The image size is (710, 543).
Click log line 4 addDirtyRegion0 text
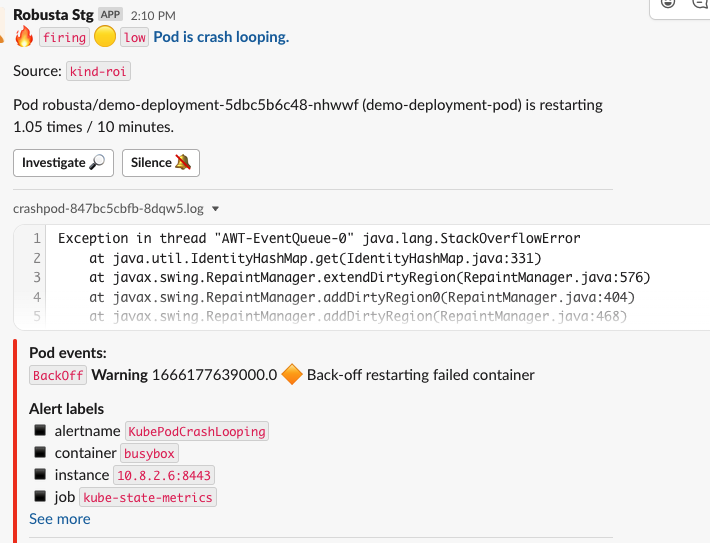(x=362, y=297)
